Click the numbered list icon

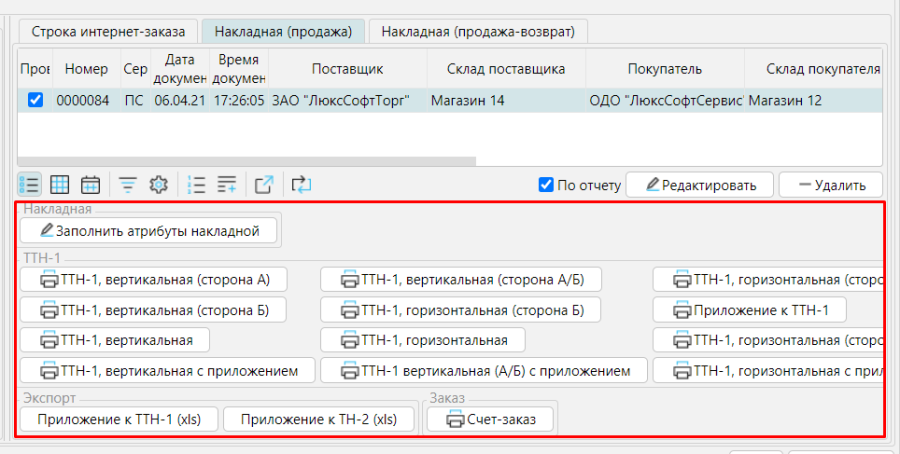197,184
